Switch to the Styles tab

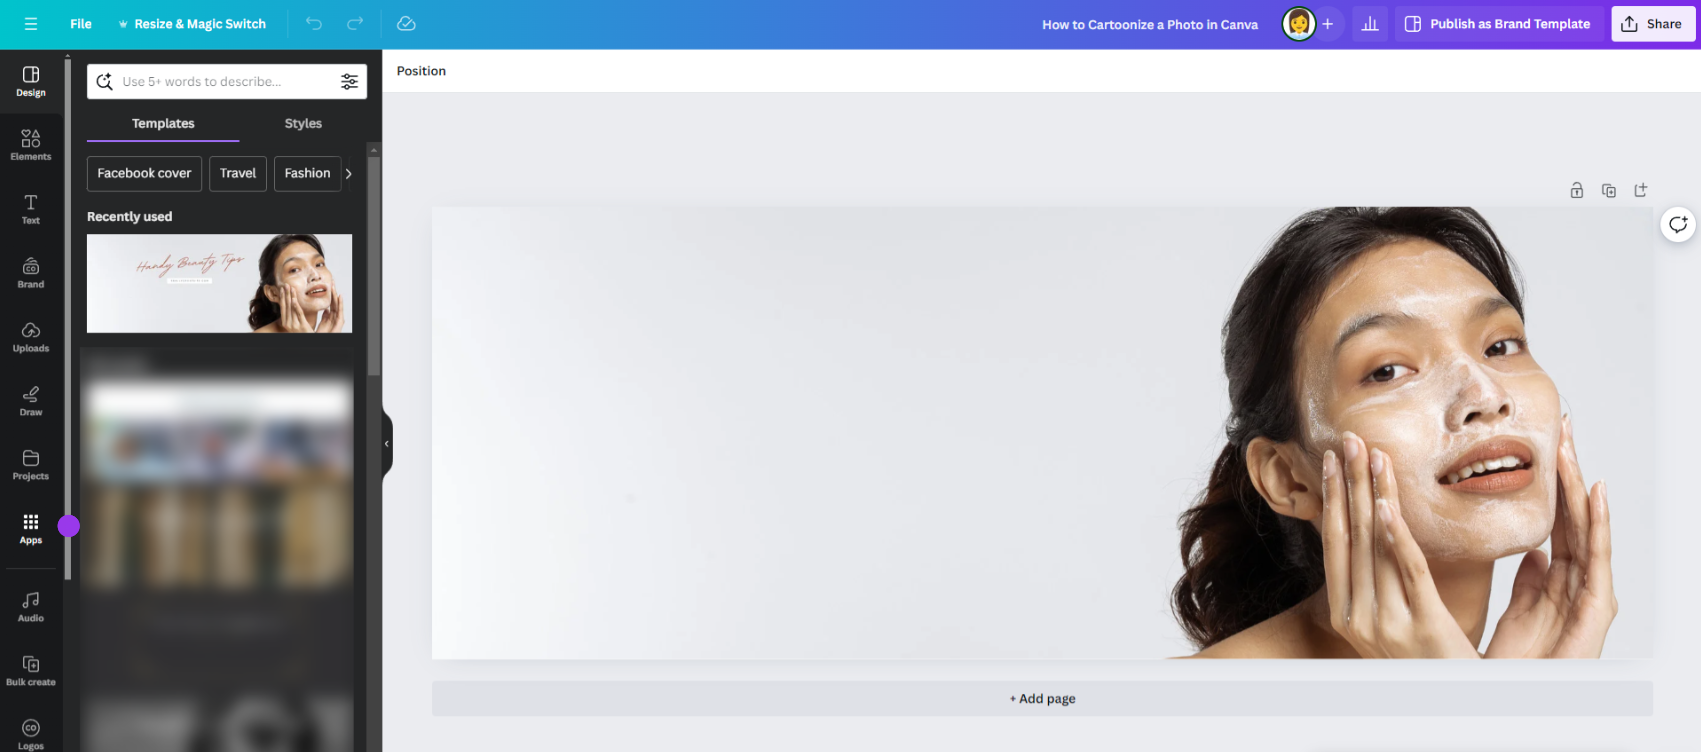point(303,124)
